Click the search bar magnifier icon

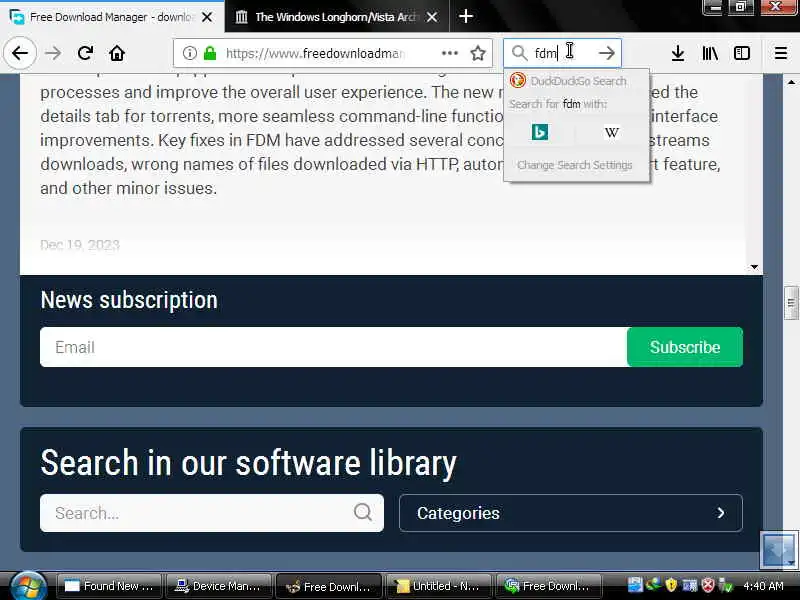[519, 53]
